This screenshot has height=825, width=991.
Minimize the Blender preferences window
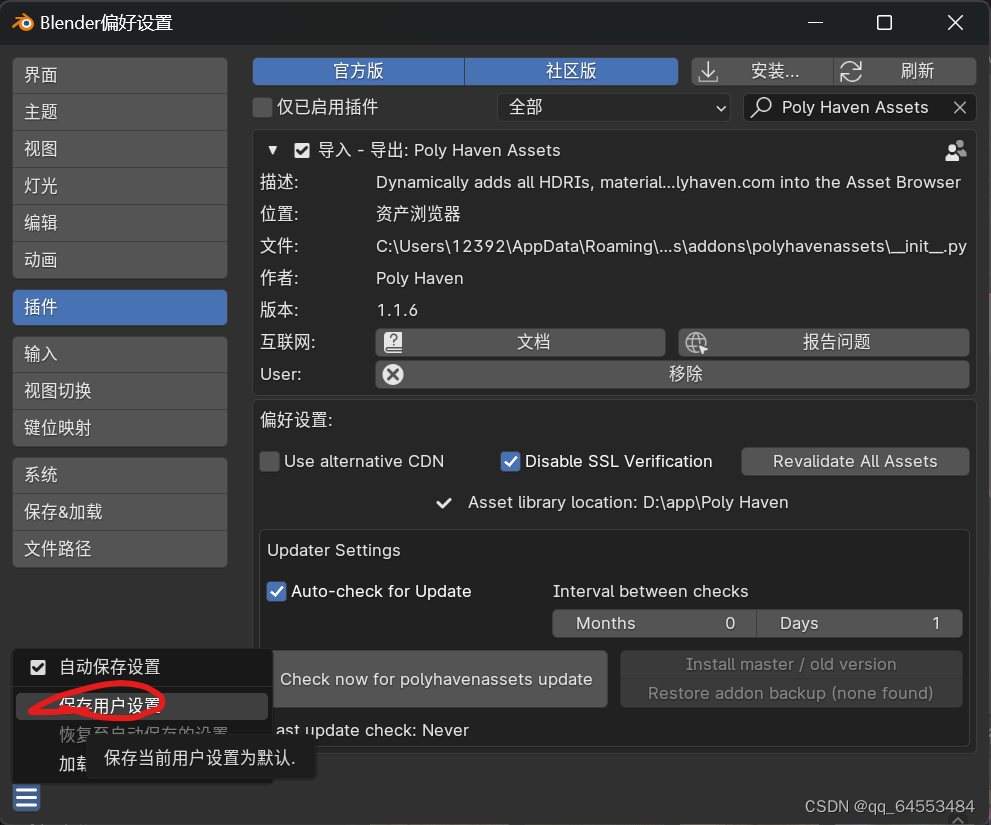coord(815,23)
